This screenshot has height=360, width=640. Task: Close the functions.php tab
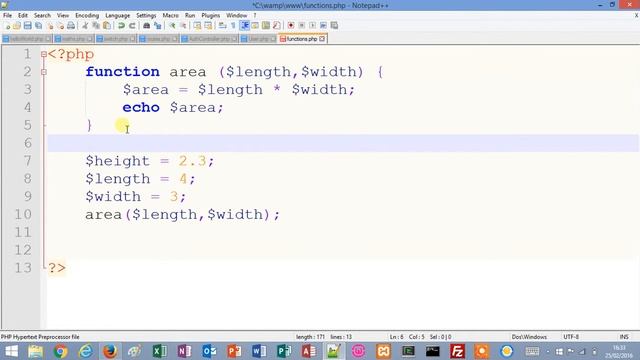tap(322, 39)
